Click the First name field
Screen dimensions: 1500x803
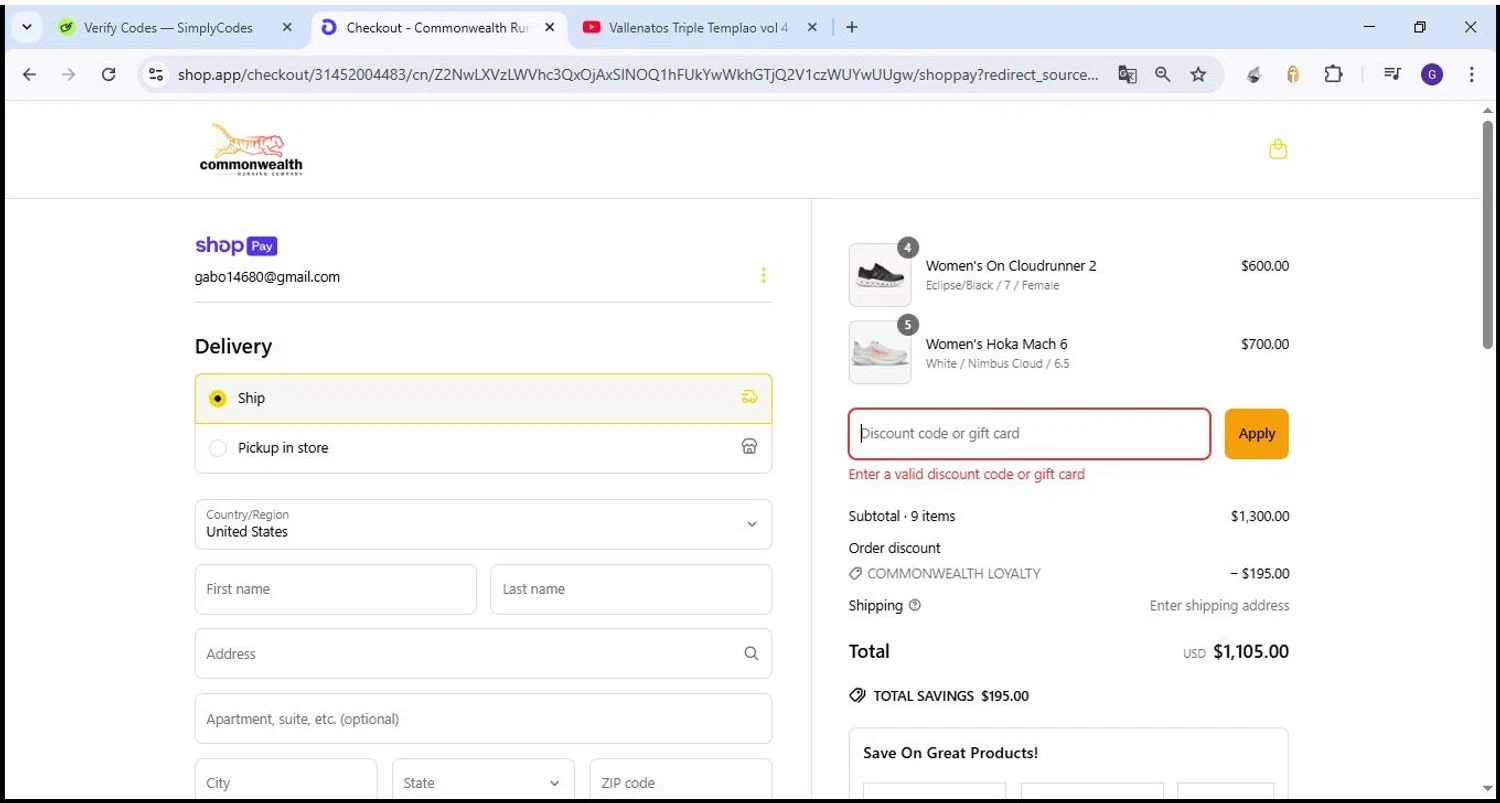pyautogui.click(x=335, y=589)
